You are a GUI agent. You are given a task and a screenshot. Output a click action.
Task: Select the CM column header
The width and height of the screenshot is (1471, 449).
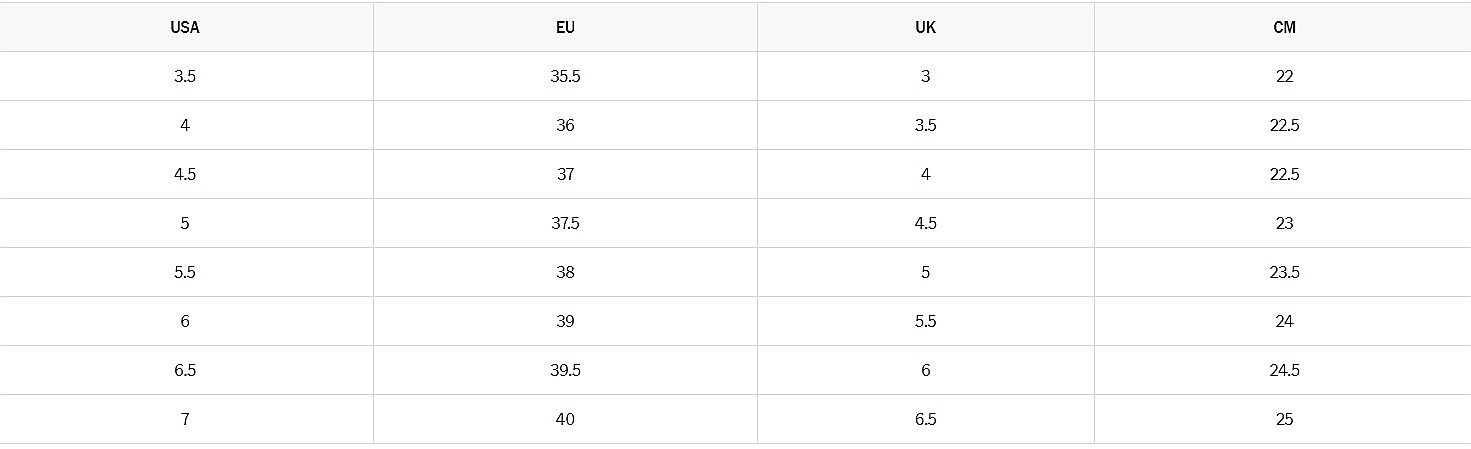click(1284, 28)
